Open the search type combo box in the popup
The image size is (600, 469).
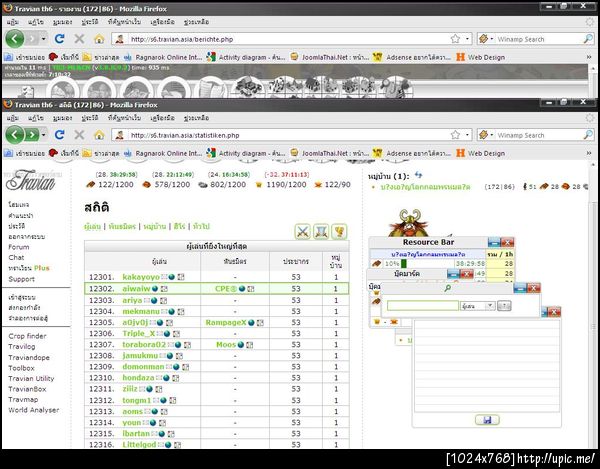478,306
